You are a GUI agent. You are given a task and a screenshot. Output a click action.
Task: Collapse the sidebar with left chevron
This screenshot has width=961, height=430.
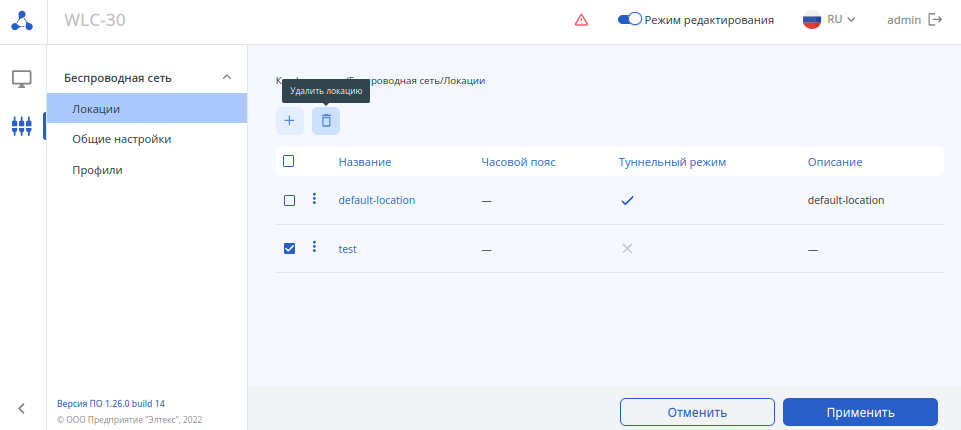coord(22,407)
